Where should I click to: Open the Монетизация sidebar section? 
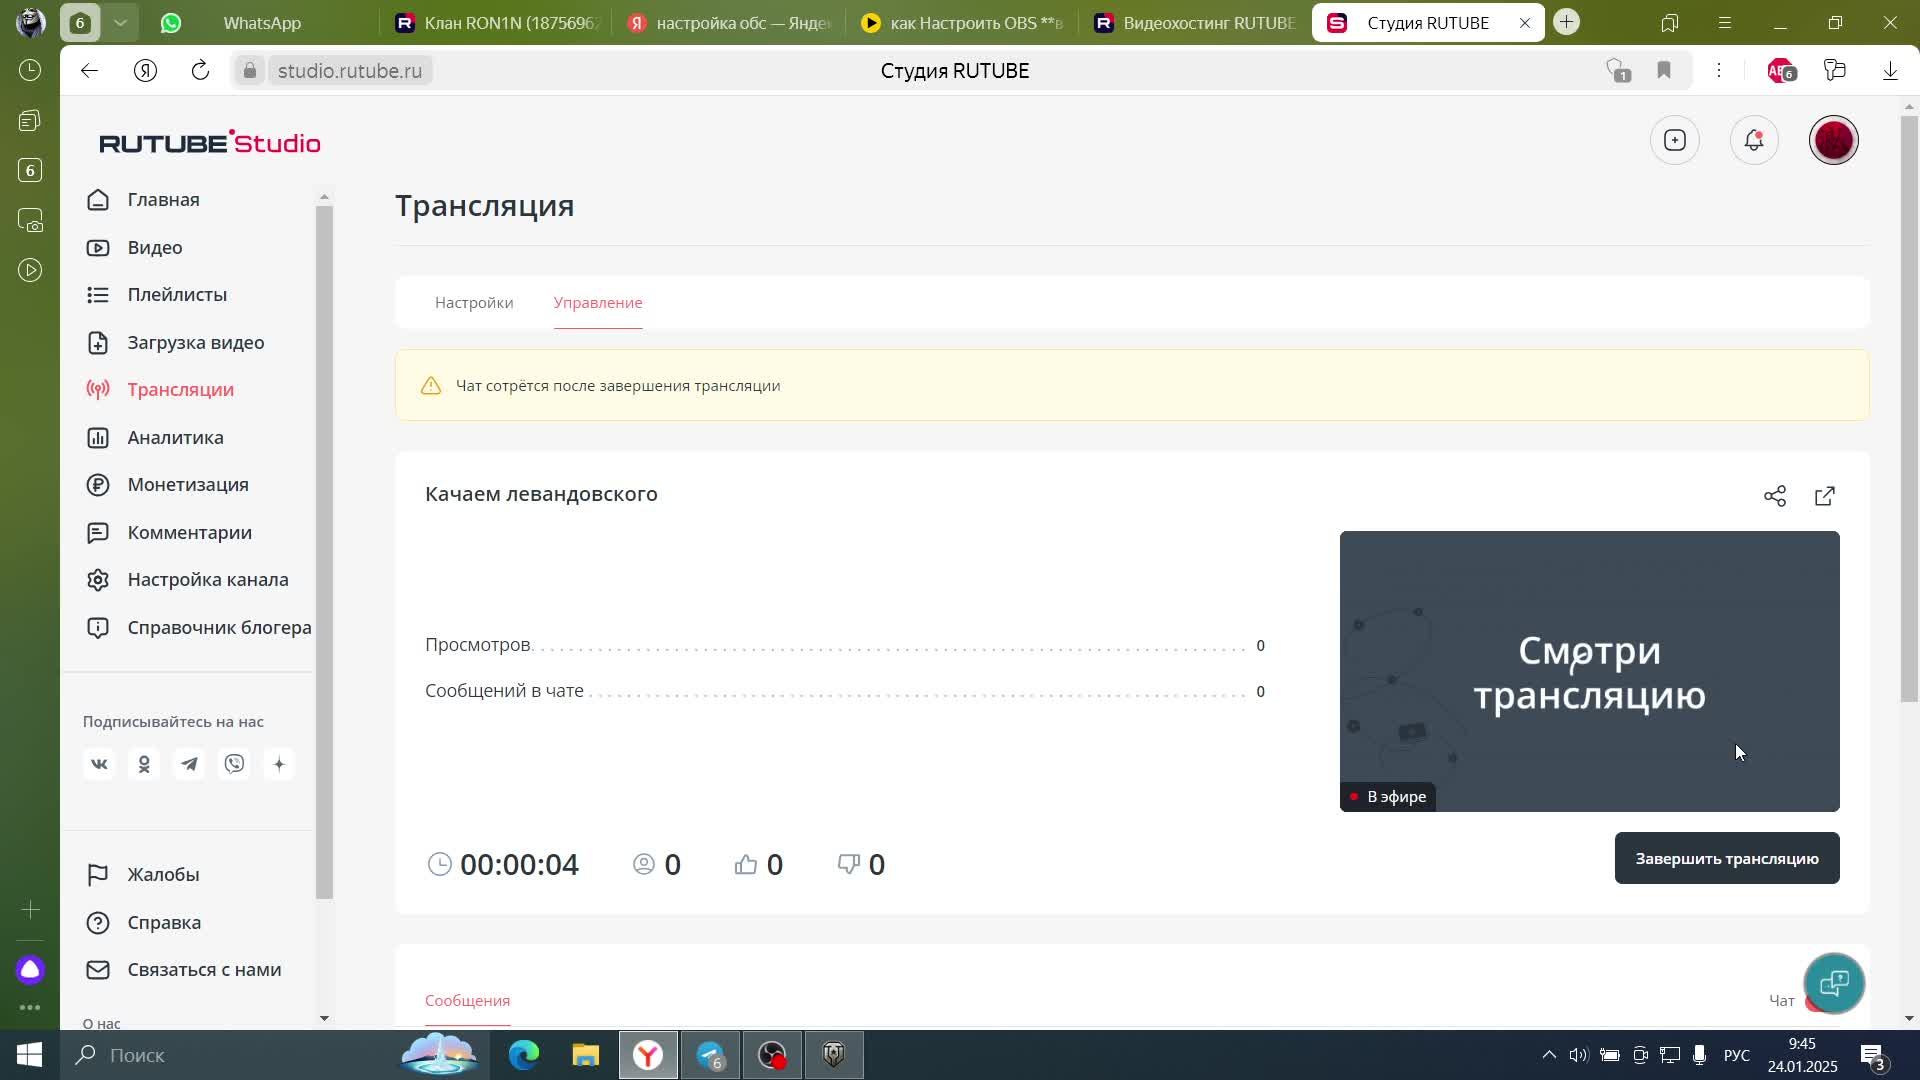tap(167, 485)
